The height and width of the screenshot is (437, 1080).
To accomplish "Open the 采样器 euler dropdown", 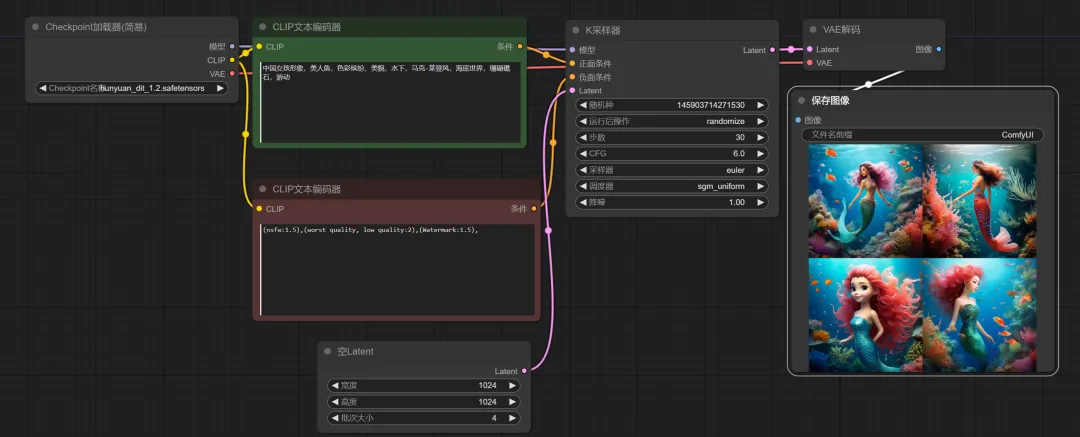I will (x=672, y=170).
